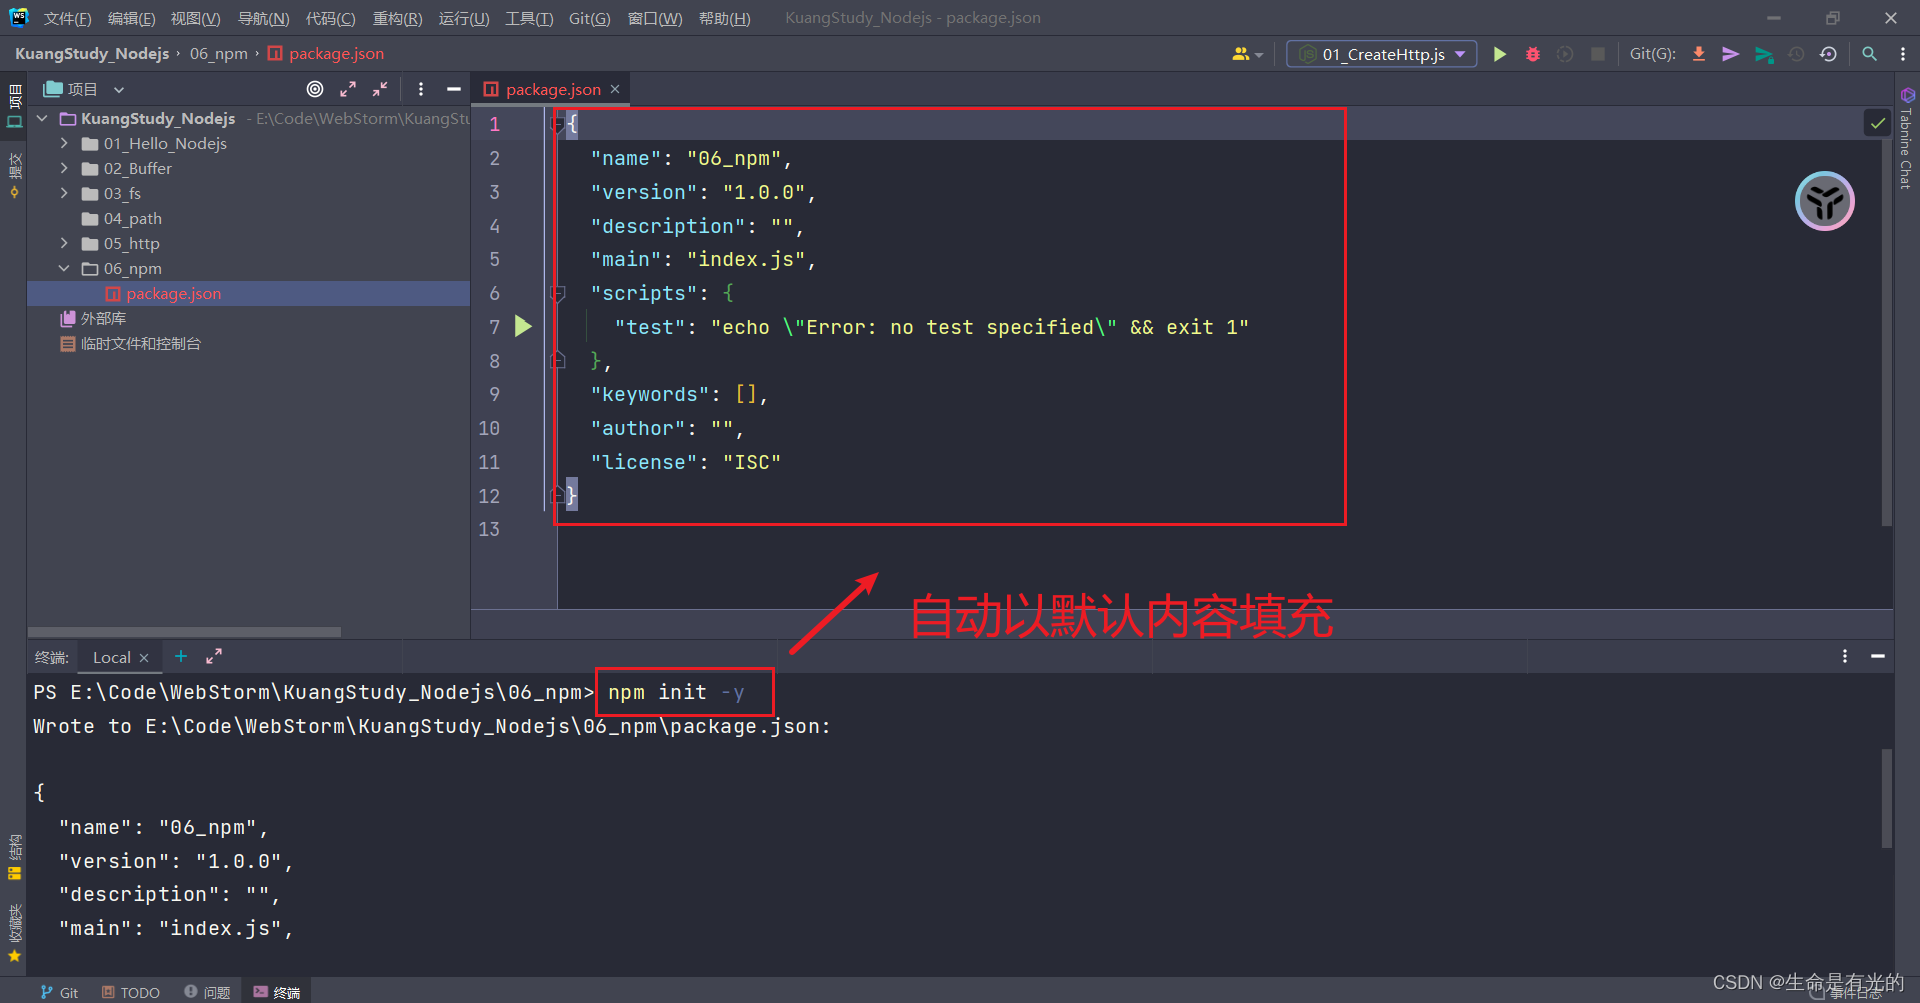The height and width of the screenshot is (1003, 1920).
Task: Open the 重构(R) menu
Action: click(x=397, y=18)
